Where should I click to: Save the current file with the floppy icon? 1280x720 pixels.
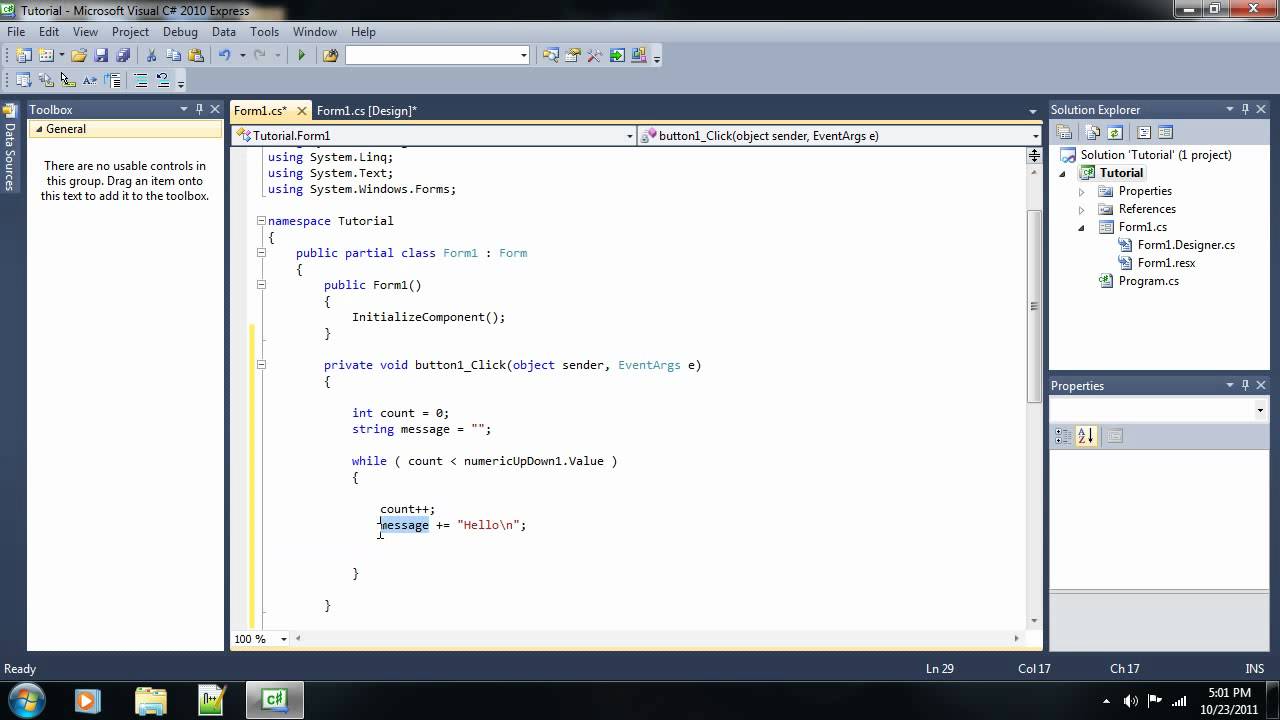pyautogui.click(x=101, y=56)
